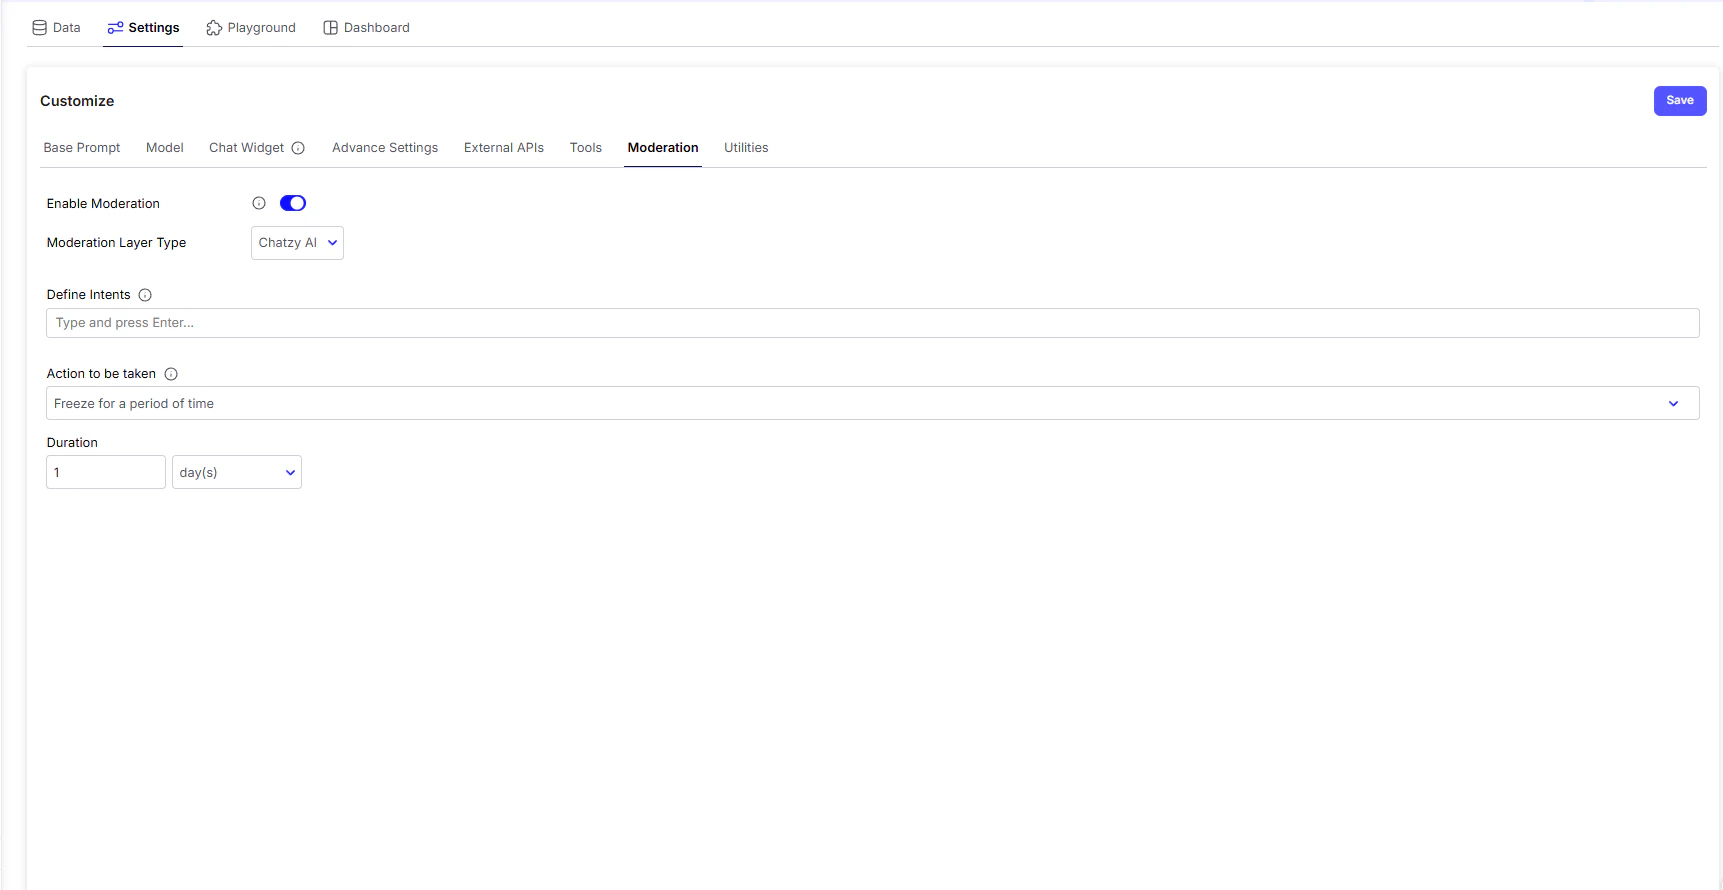Image resolution: width=1723 pixels, height=890 pixels.
Task: Expand the Action to be taken dropdown
Action: point(872,403)
